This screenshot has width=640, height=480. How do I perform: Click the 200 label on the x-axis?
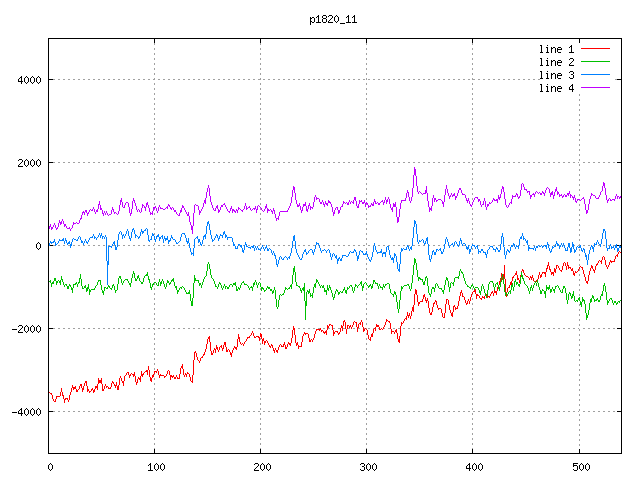[261, 465]
